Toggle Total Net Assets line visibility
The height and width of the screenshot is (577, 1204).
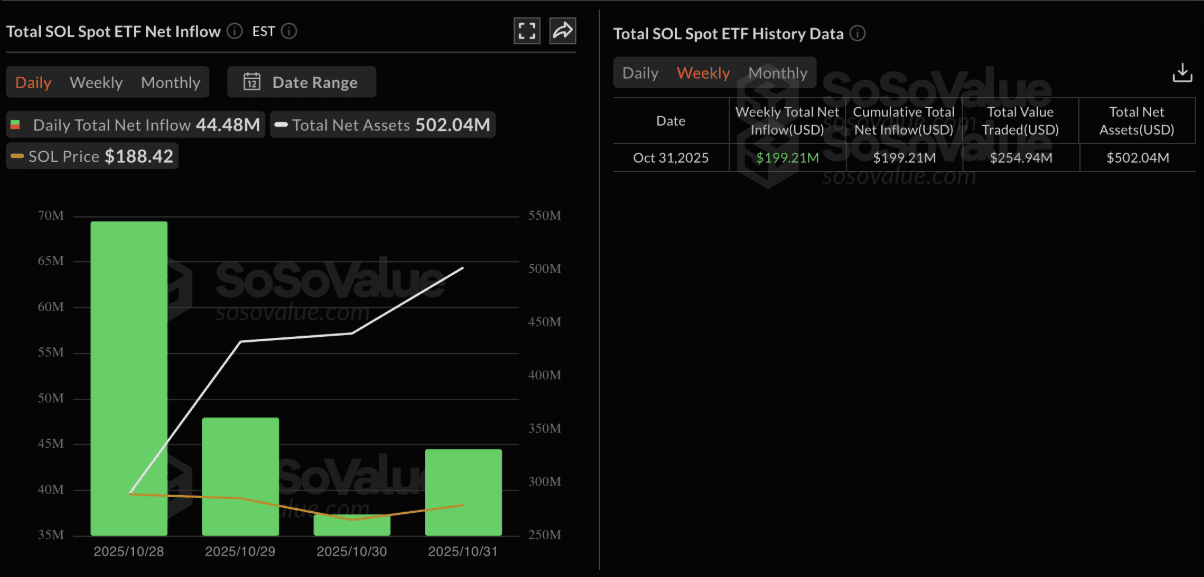(382, 125)
